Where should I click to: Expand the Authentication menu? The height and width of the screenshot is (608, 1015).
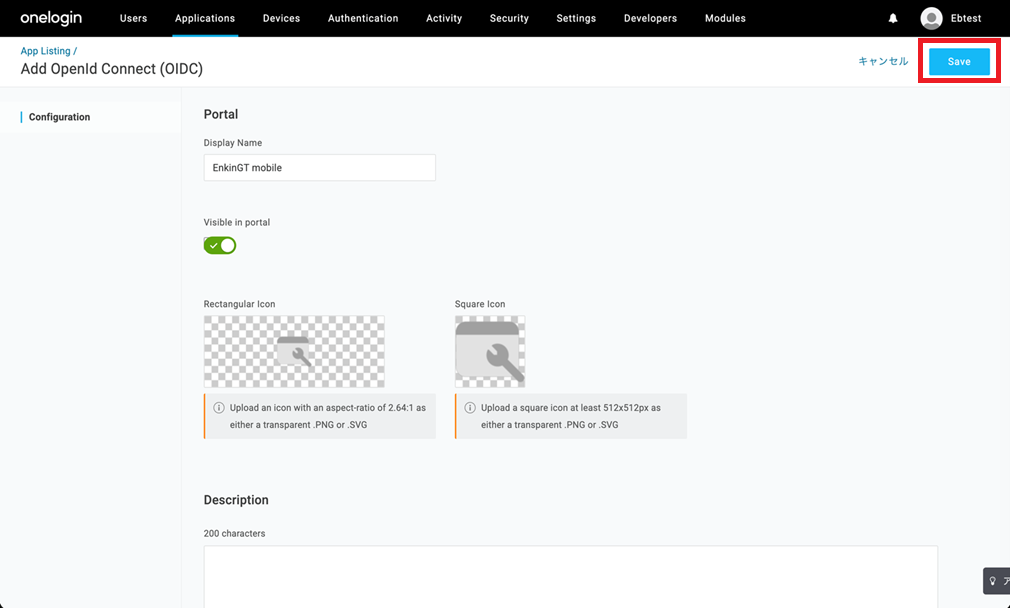(363, 18)
